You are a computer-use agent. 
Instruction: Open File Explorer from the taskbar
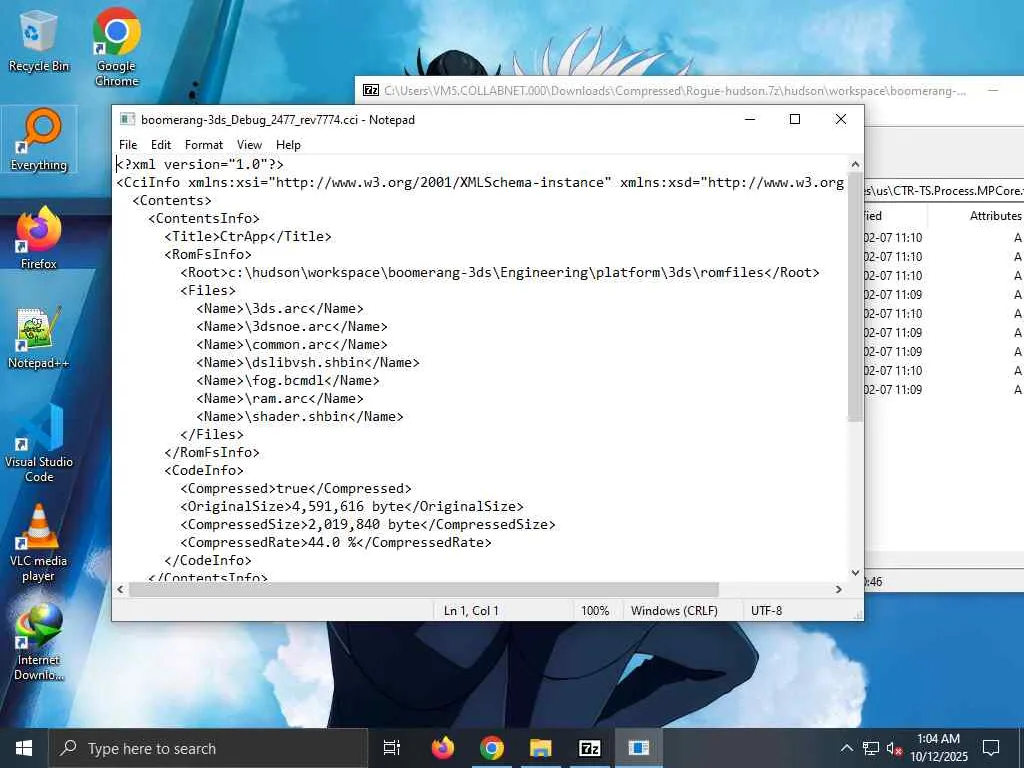541,748
